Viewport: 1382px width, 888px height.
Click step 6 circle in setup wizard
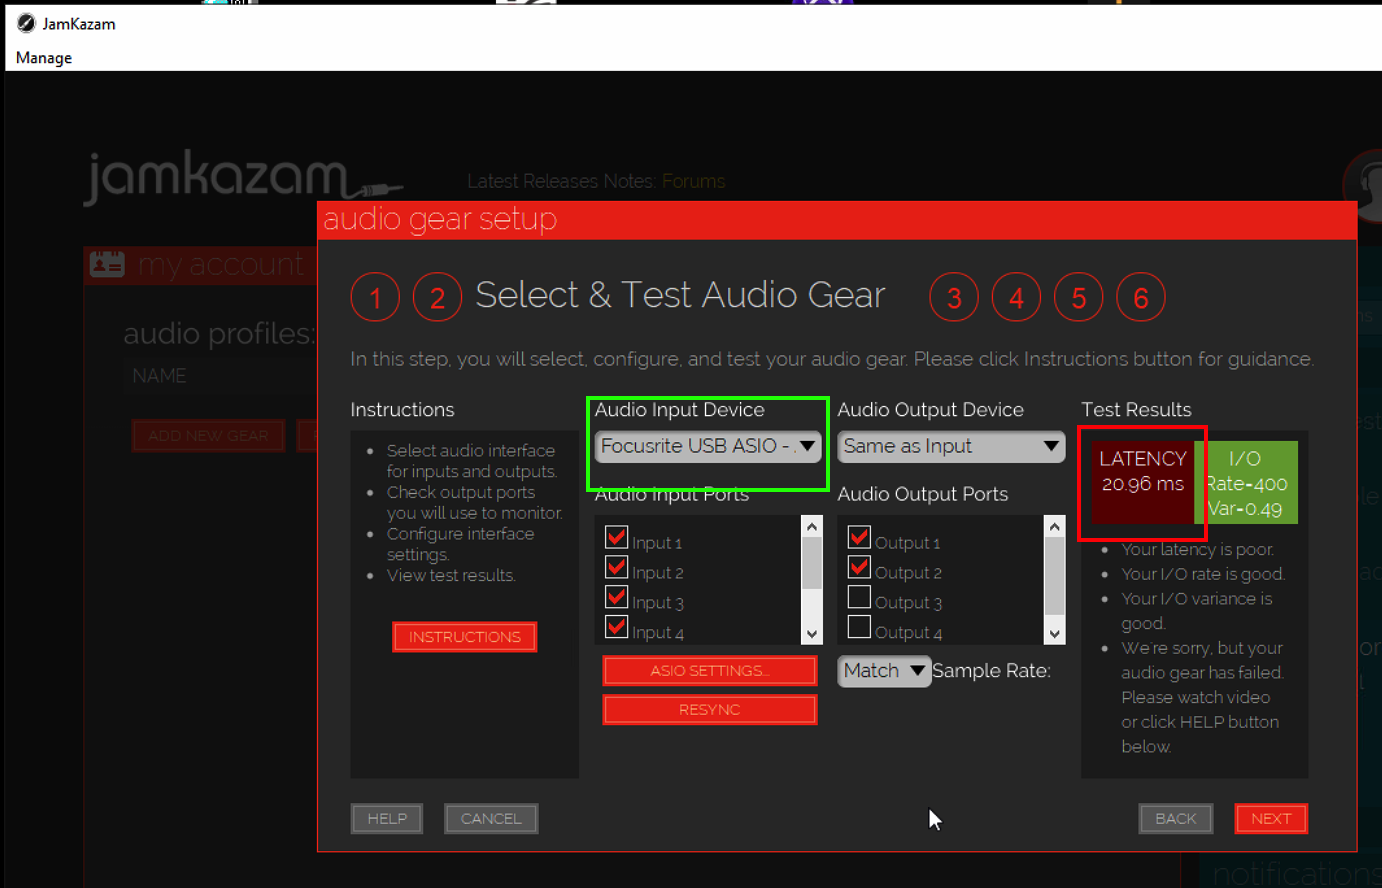1141,297
